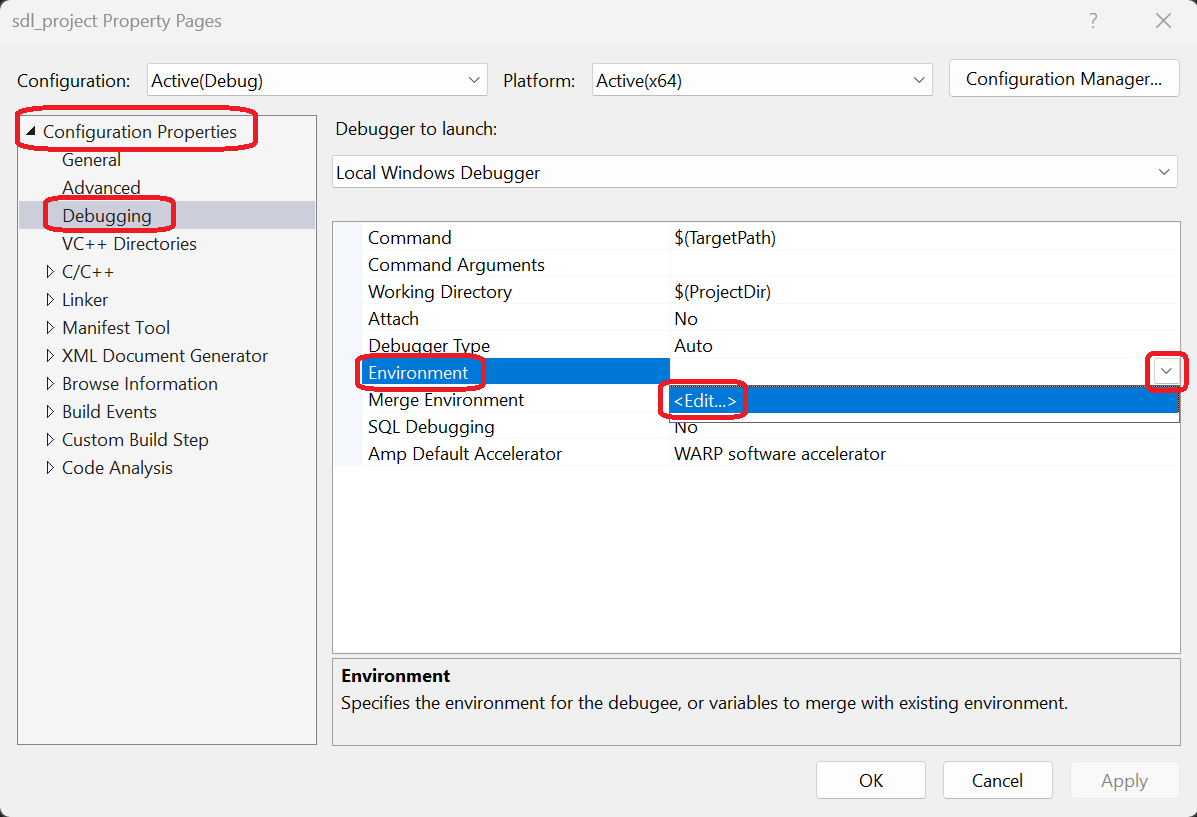
Task: Select the General configuration page
Action: 91,159
